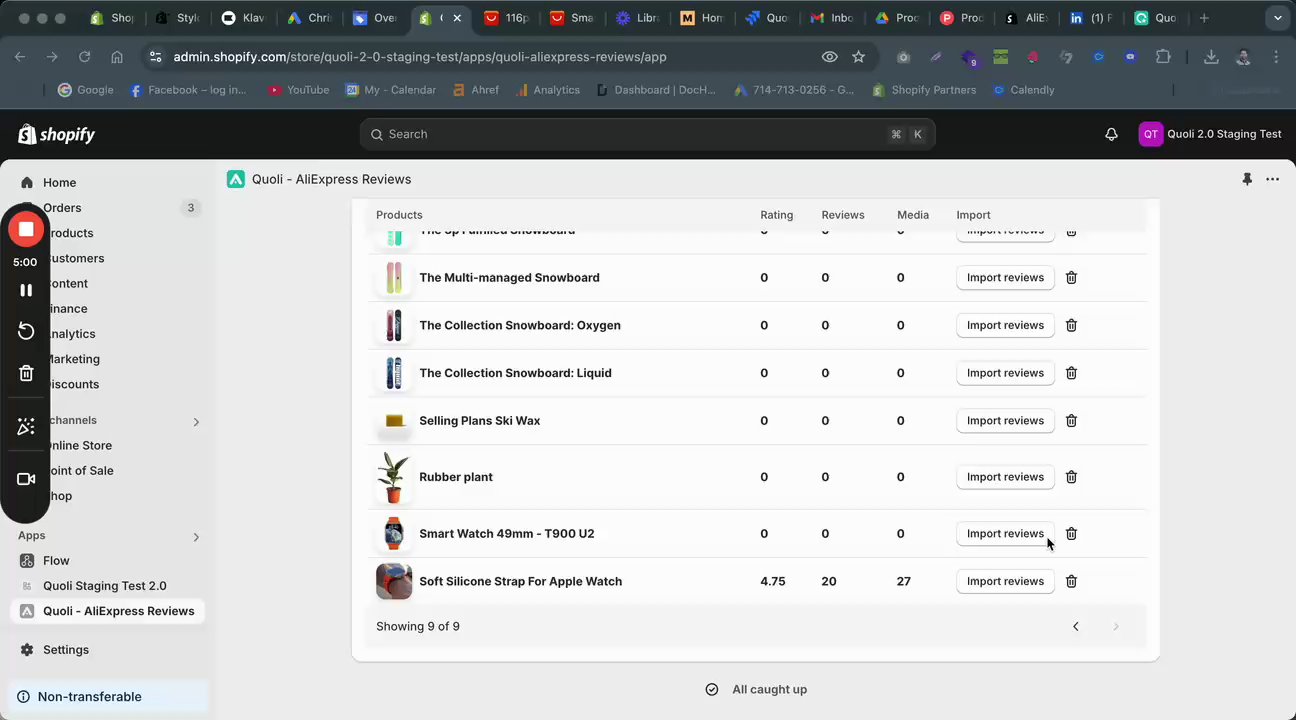This screenshot has width=1296, height=720.
Task: Open the browser downloads icon
Action: click(1211, 57)
